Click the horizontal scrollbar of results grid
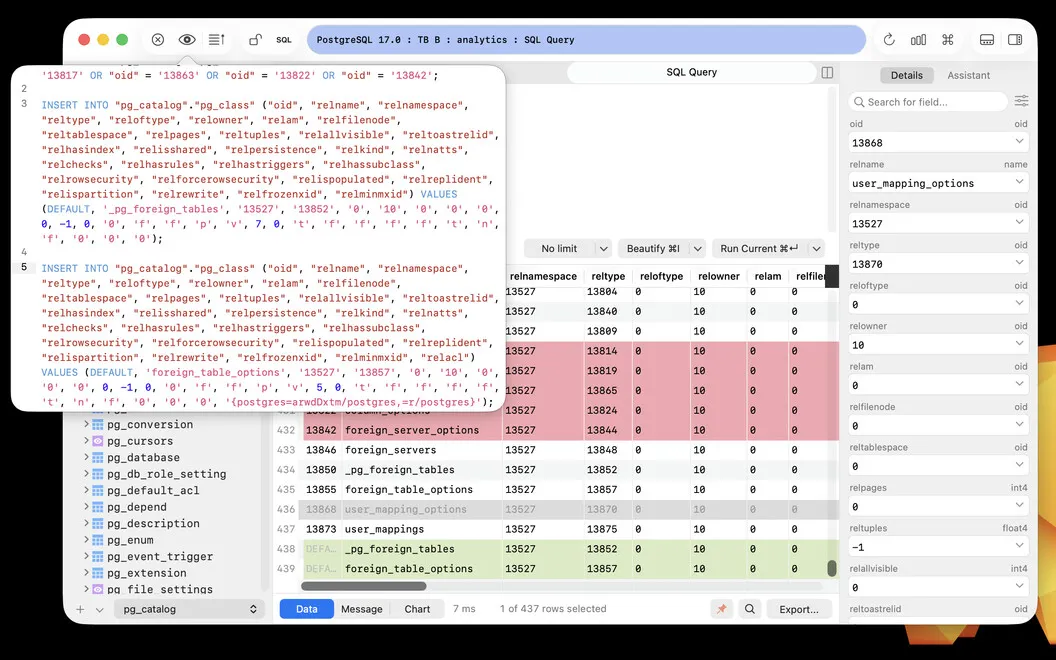This screenshot has height=660, width=1056. 364,586
